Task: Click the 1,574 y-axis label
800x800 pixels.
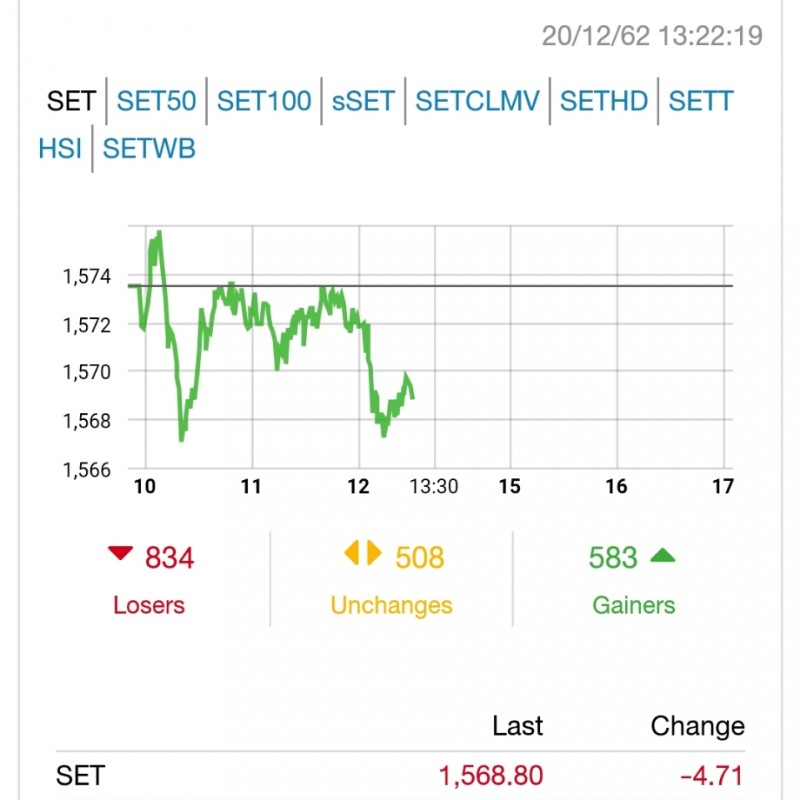Action: 86,277
